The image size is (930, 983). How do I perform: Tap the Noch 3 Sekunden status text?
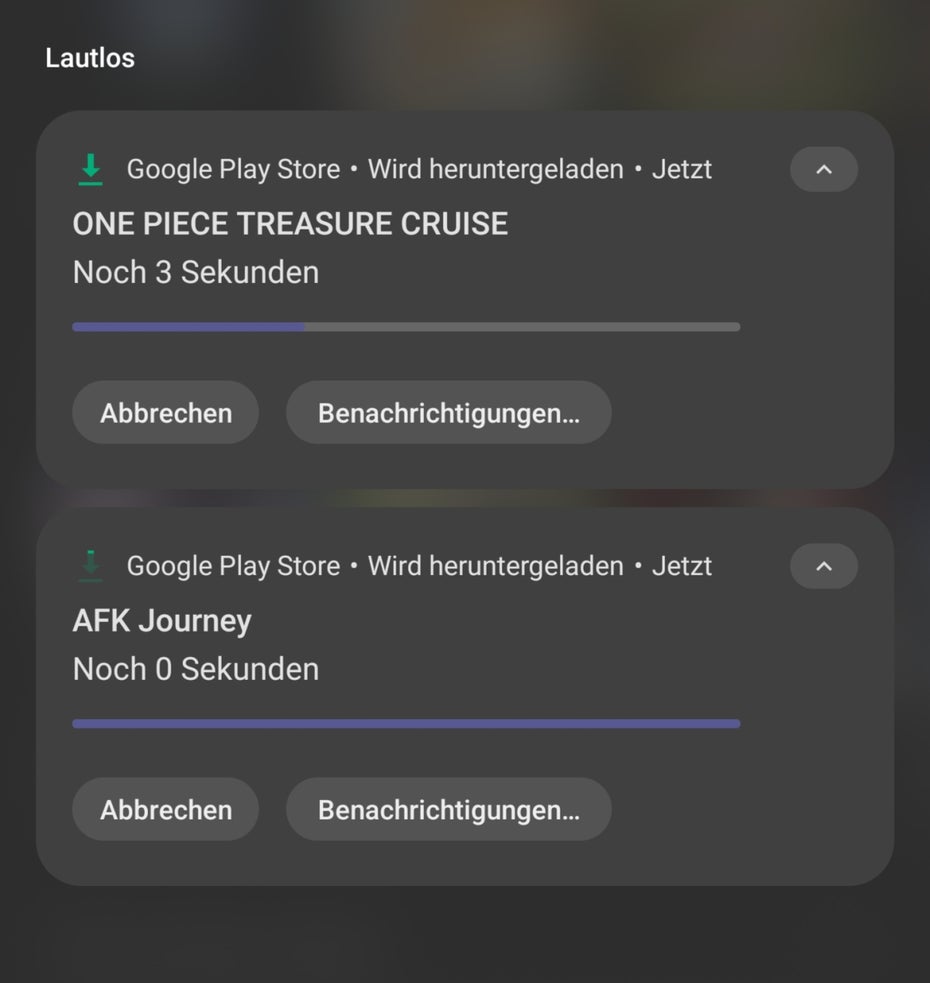point(196,273)
